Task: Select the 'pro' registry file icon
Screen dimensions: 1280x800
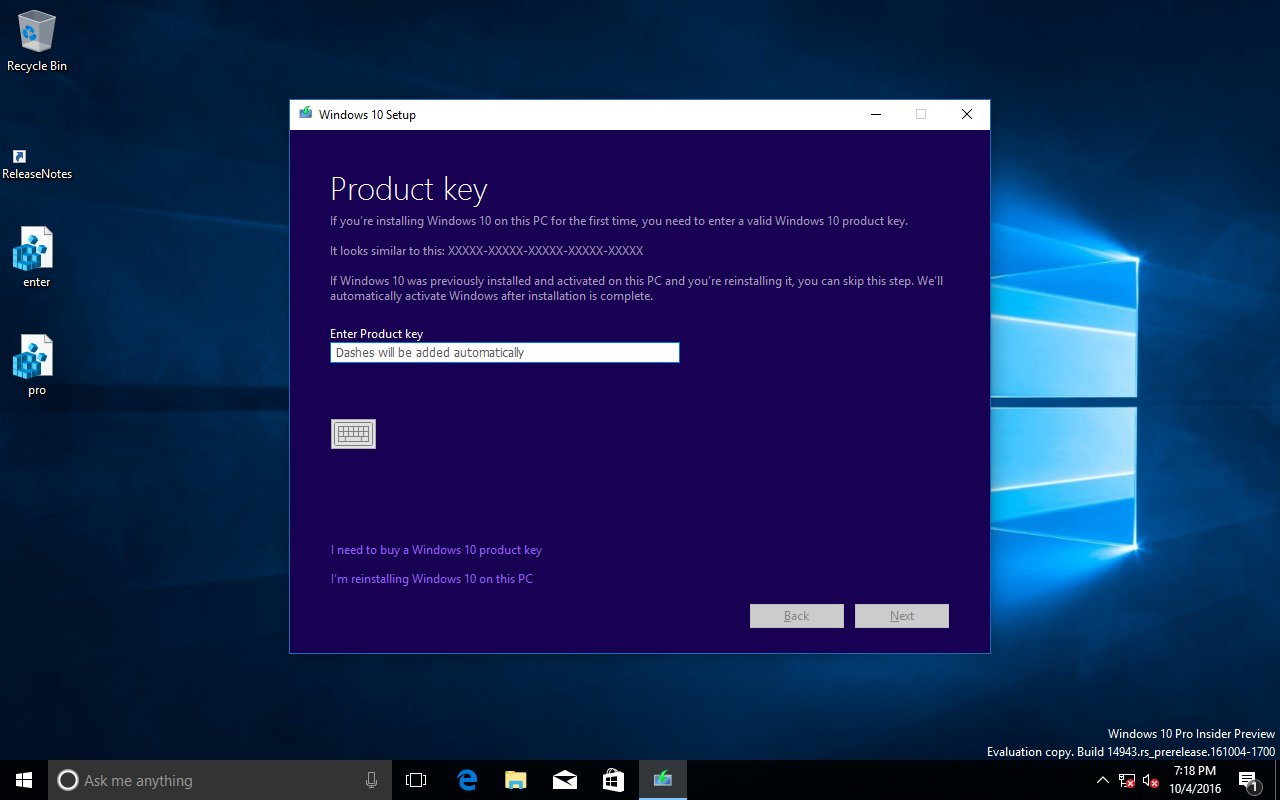Action: (x=37, y=366)
